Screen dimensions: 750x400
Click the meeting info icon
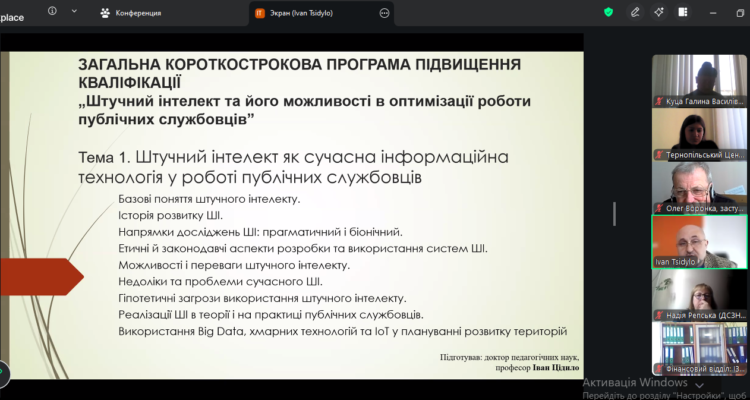[x=51, y=12]
